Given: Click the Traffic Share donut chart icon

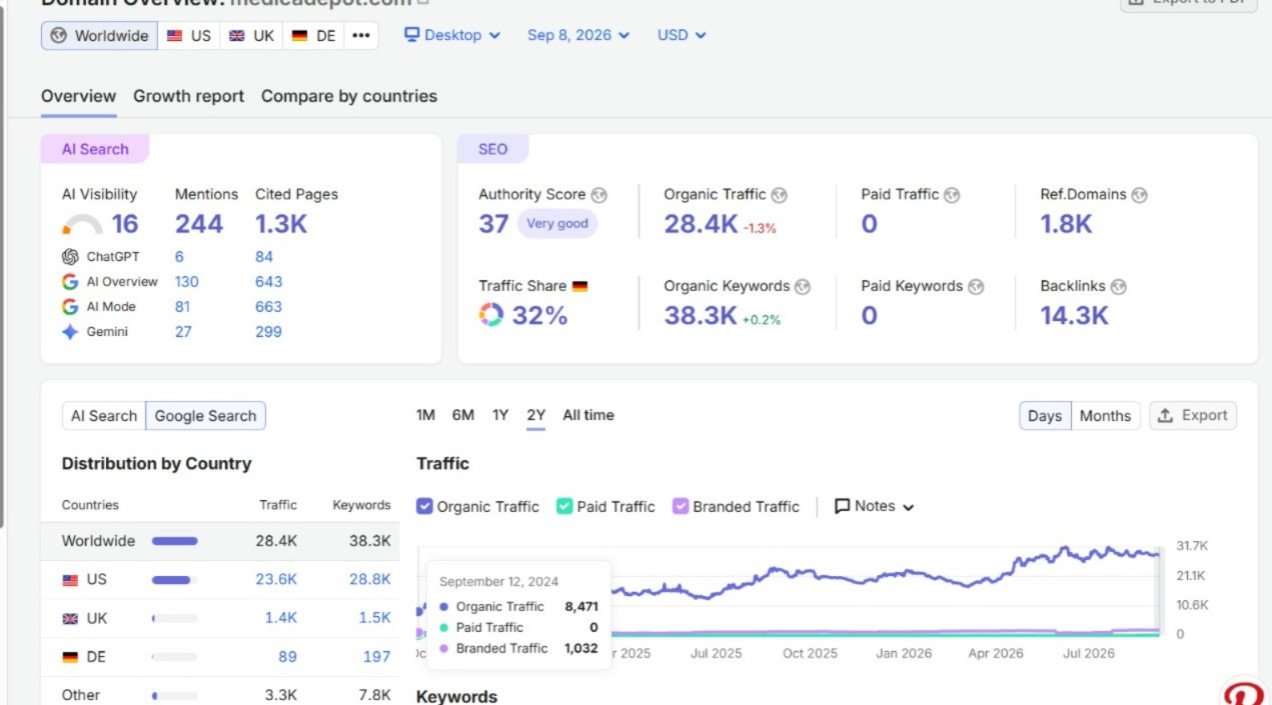Looking at the screenshot, I should pyautogui.click(x=491, y=315).
